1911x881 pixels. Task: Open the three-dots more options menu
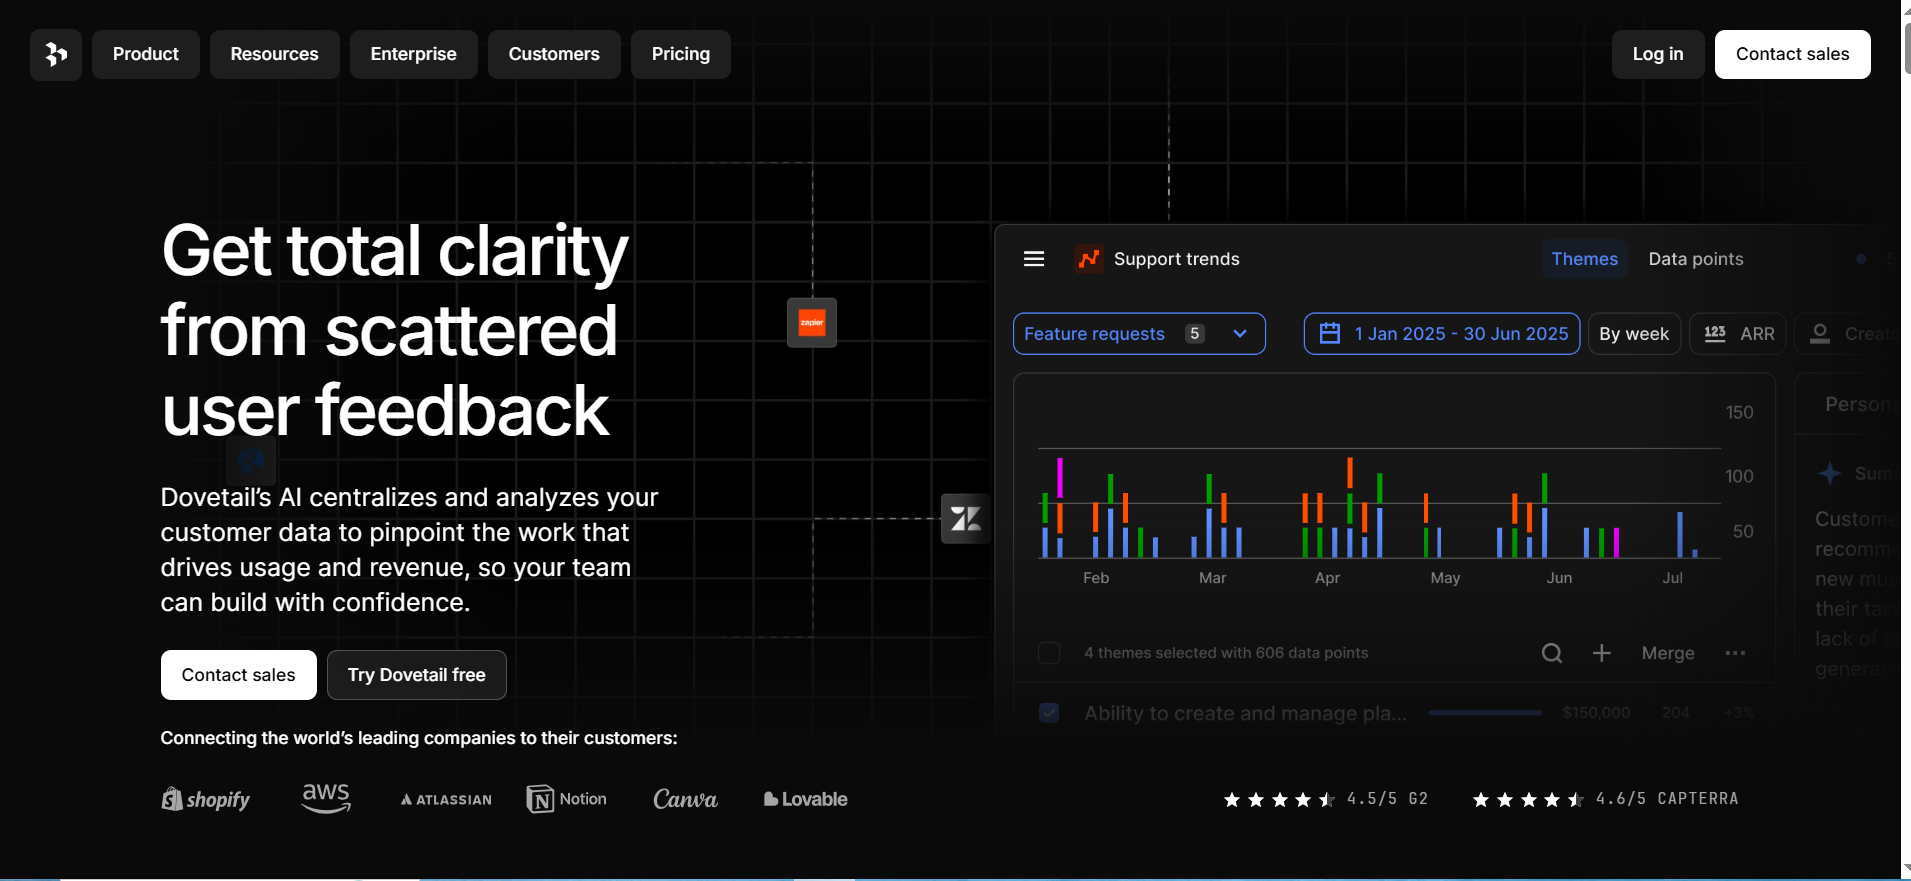click(x=1736, y=653)
